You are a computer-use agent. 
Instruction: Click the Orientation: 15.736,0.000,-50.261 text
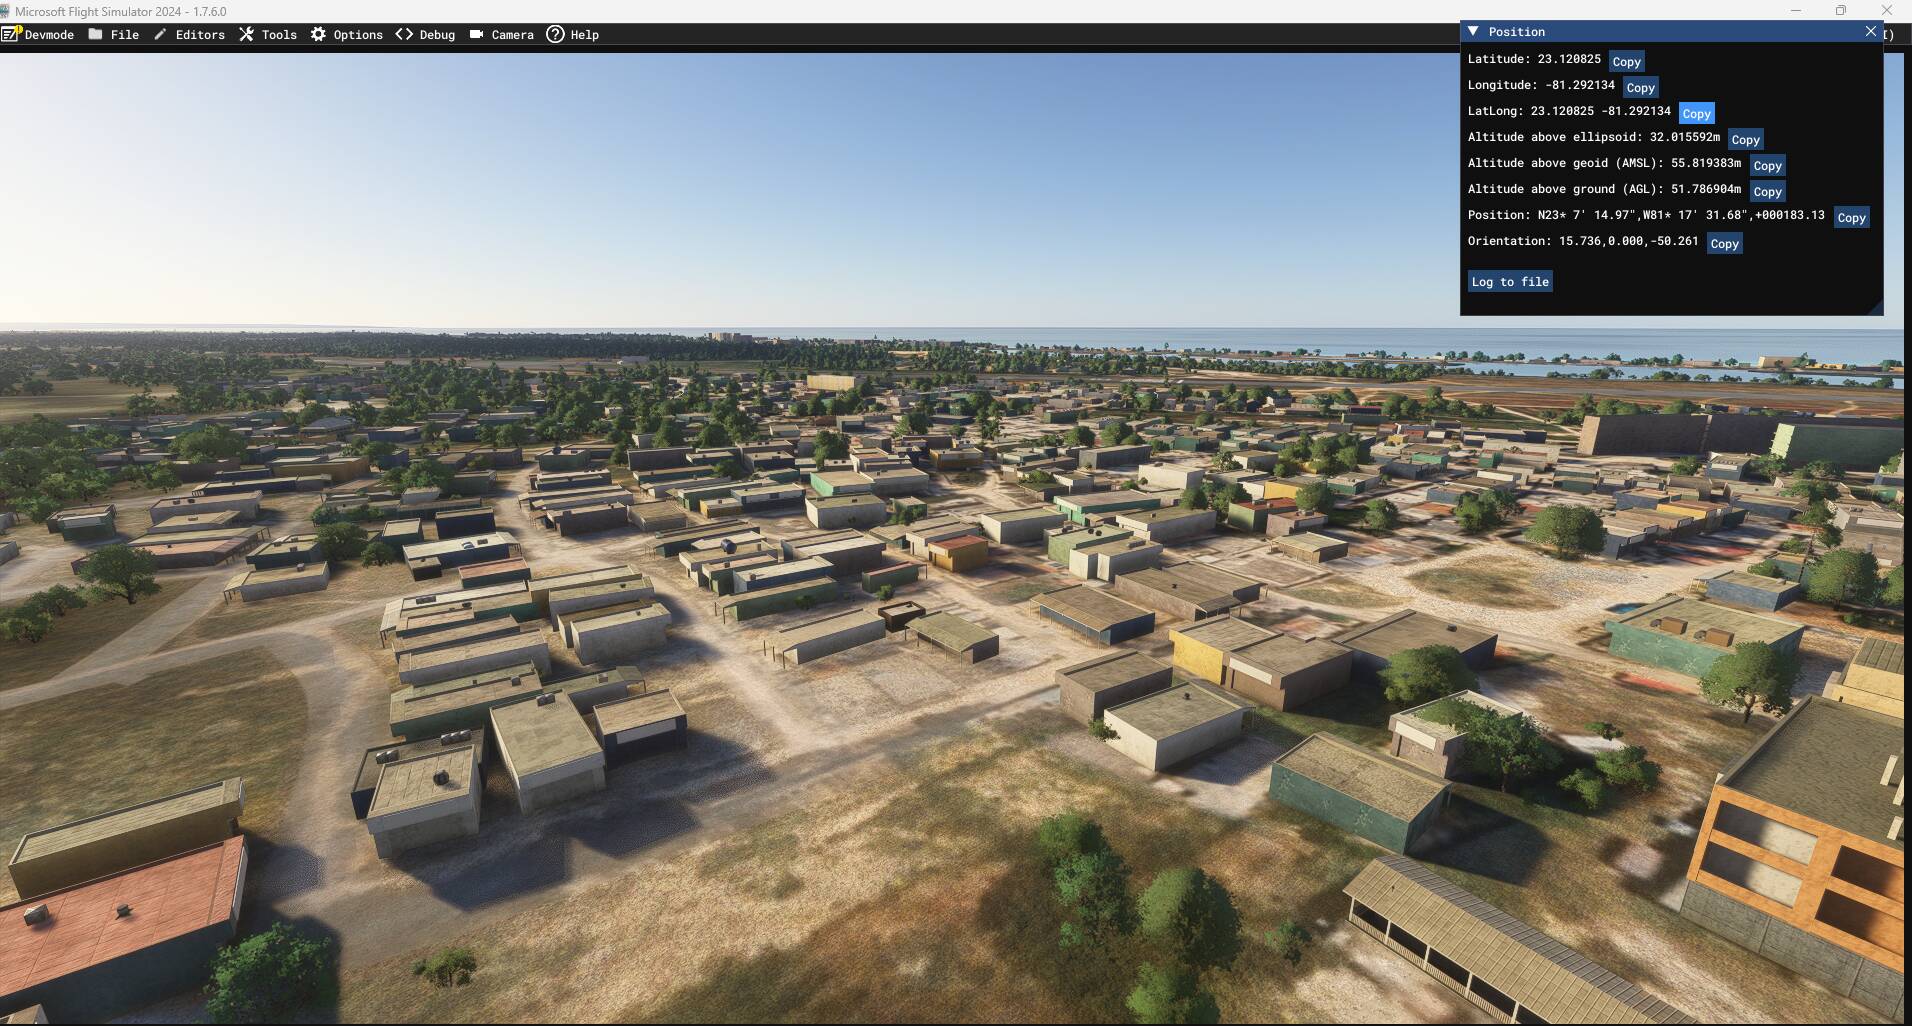click(x=1583, y=241)
